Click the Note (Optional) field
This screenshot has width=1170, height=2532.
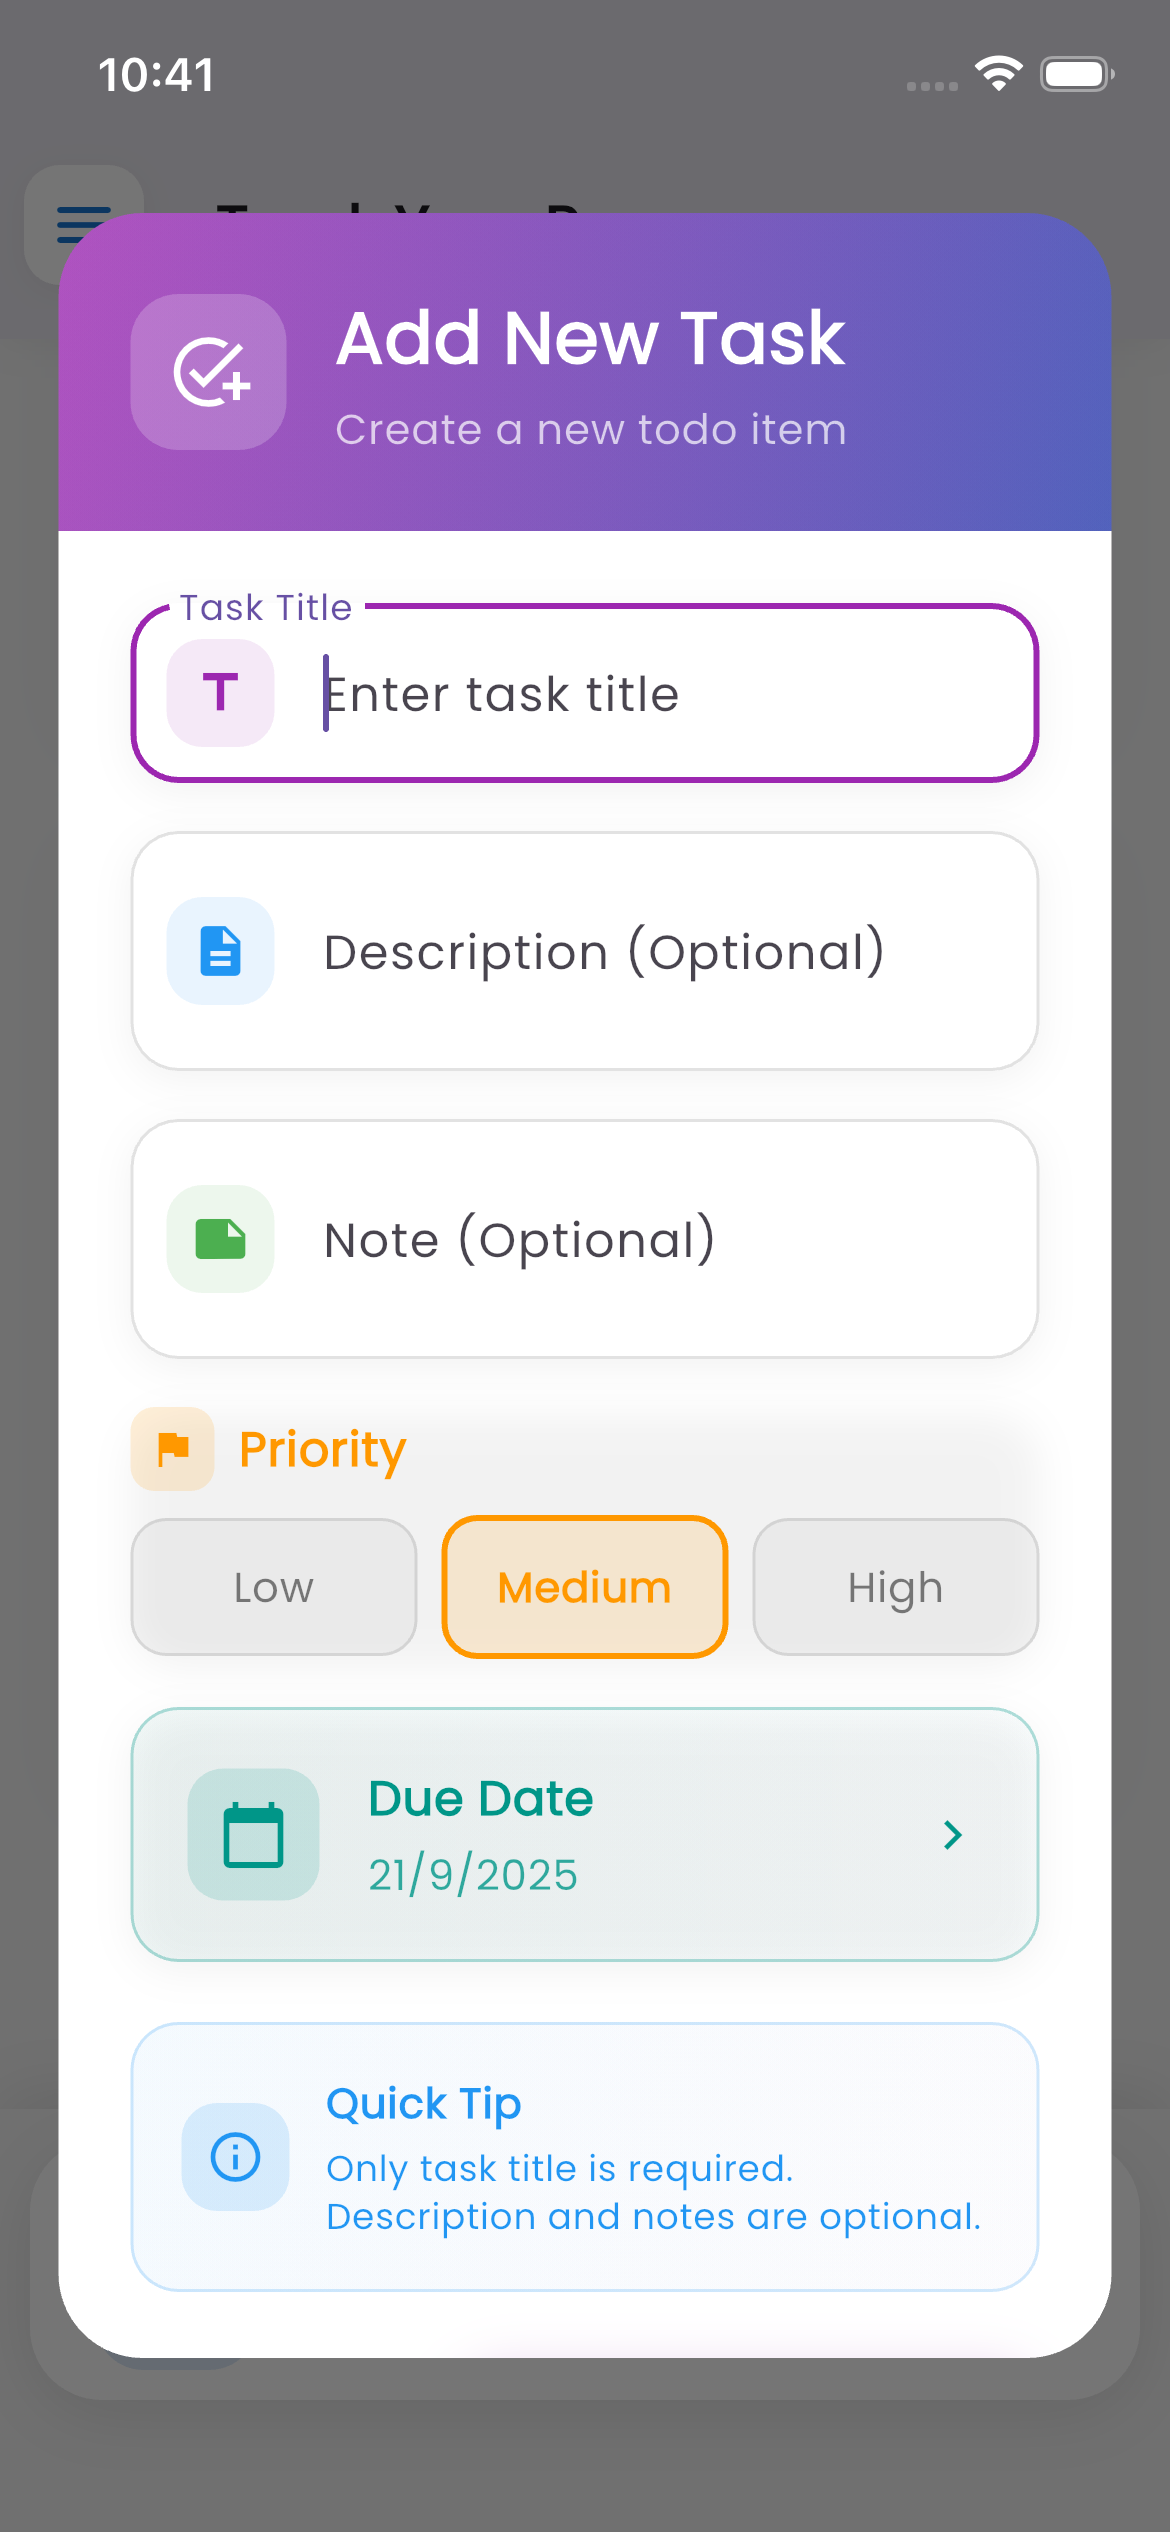585,1238
